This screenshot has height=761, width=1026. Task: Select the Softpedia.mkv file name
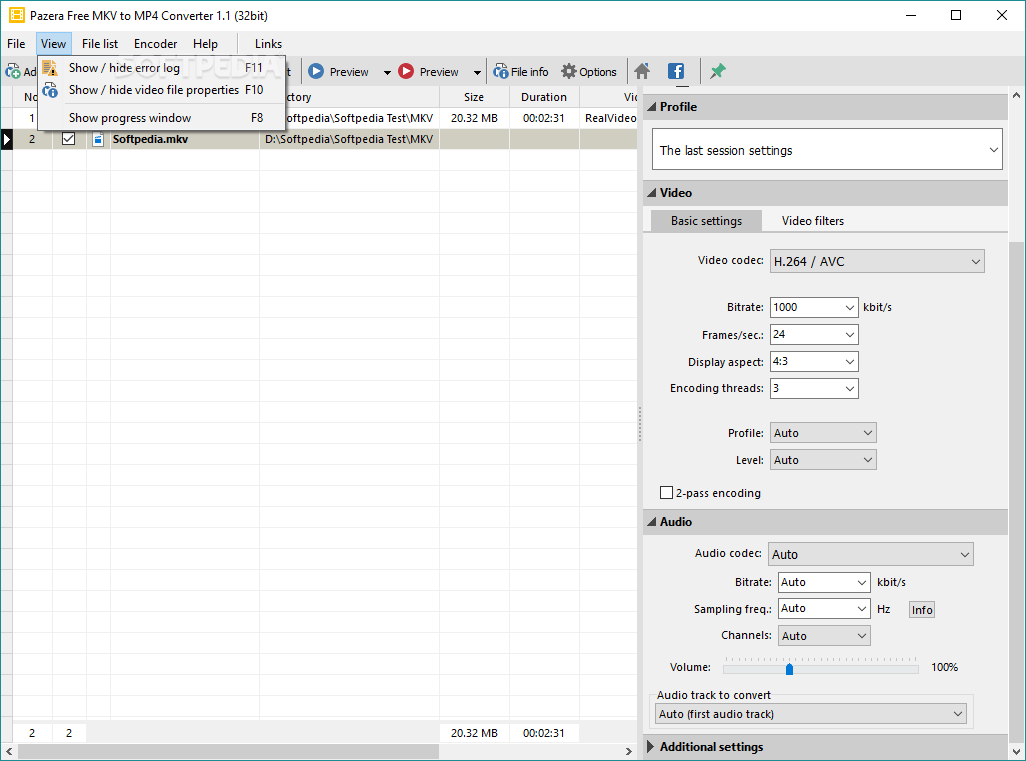point(150,139)
